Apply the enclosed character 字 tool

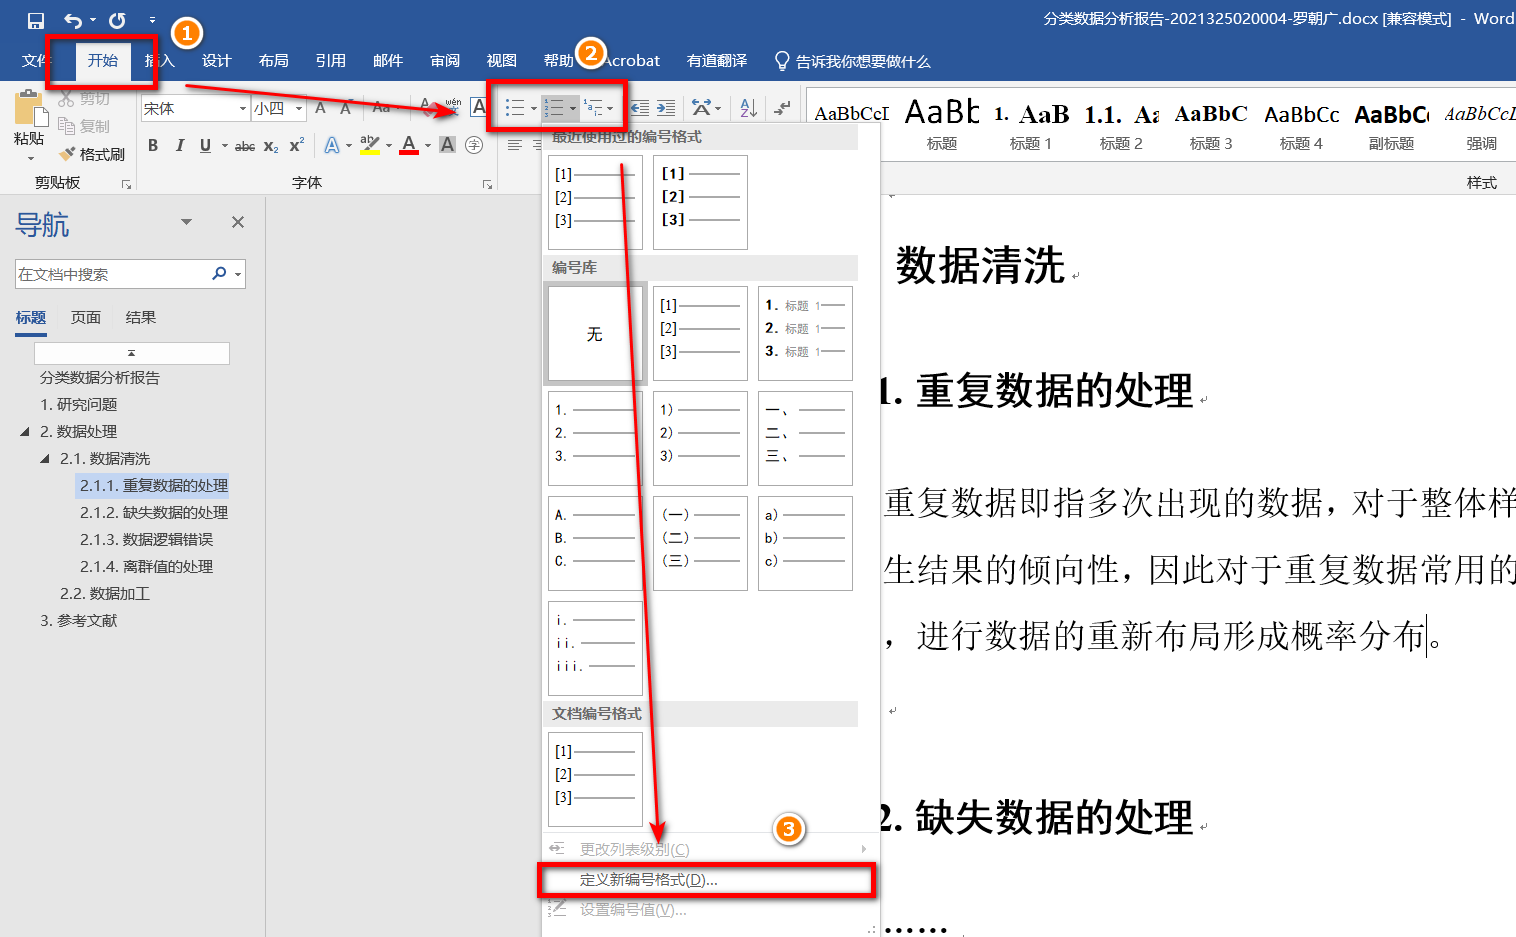pos(474,146)
